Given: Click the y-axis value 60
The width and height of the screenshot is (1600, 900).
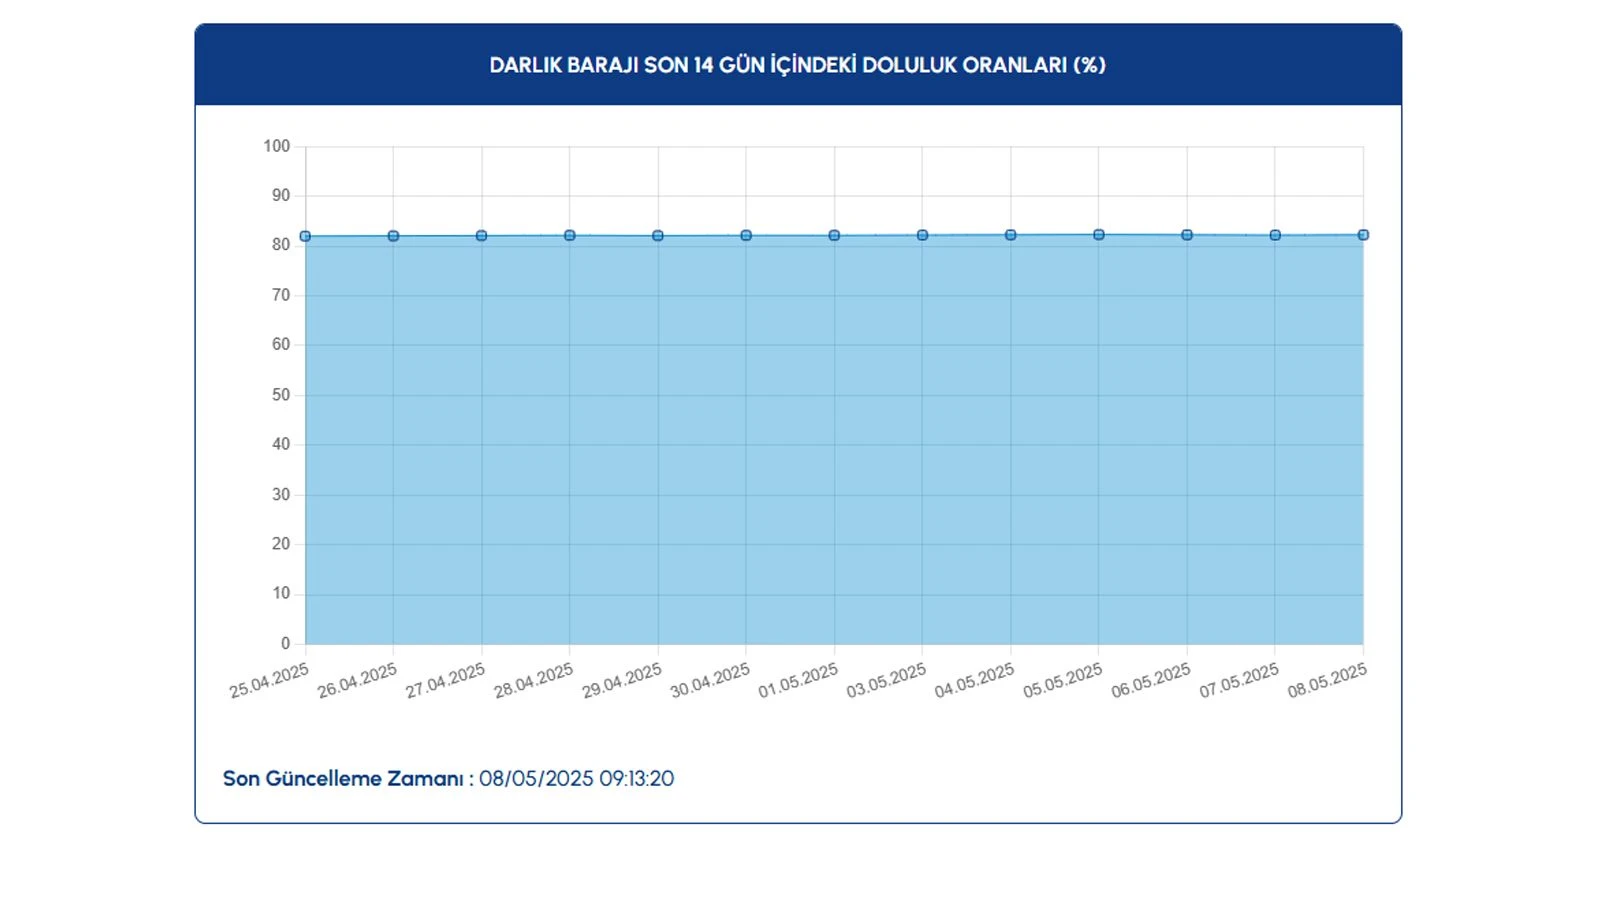Looking at the screenshot, I should click(x=281, y=345).
